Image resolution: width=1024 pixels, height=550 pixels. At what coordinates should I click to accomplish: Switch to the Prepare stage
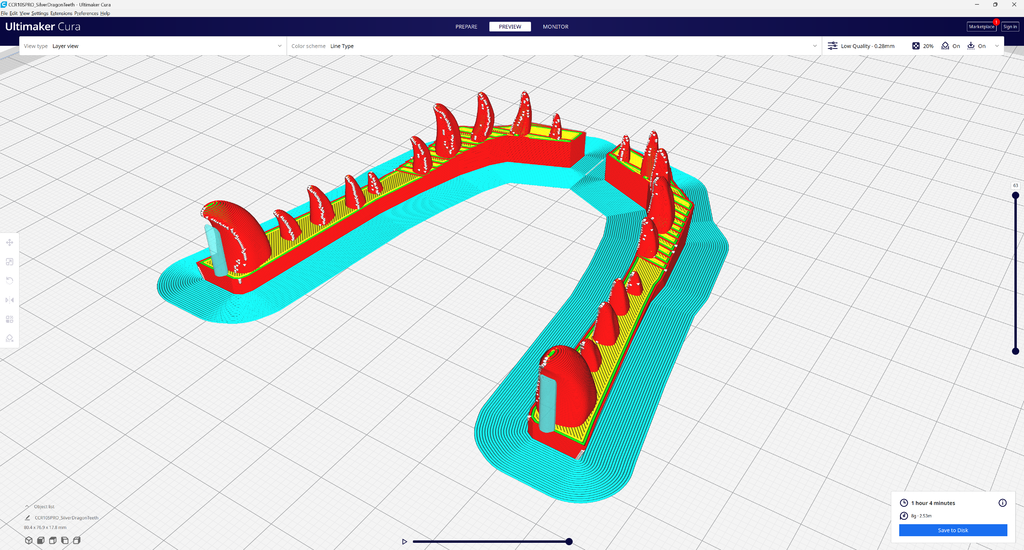click(466, 27)
